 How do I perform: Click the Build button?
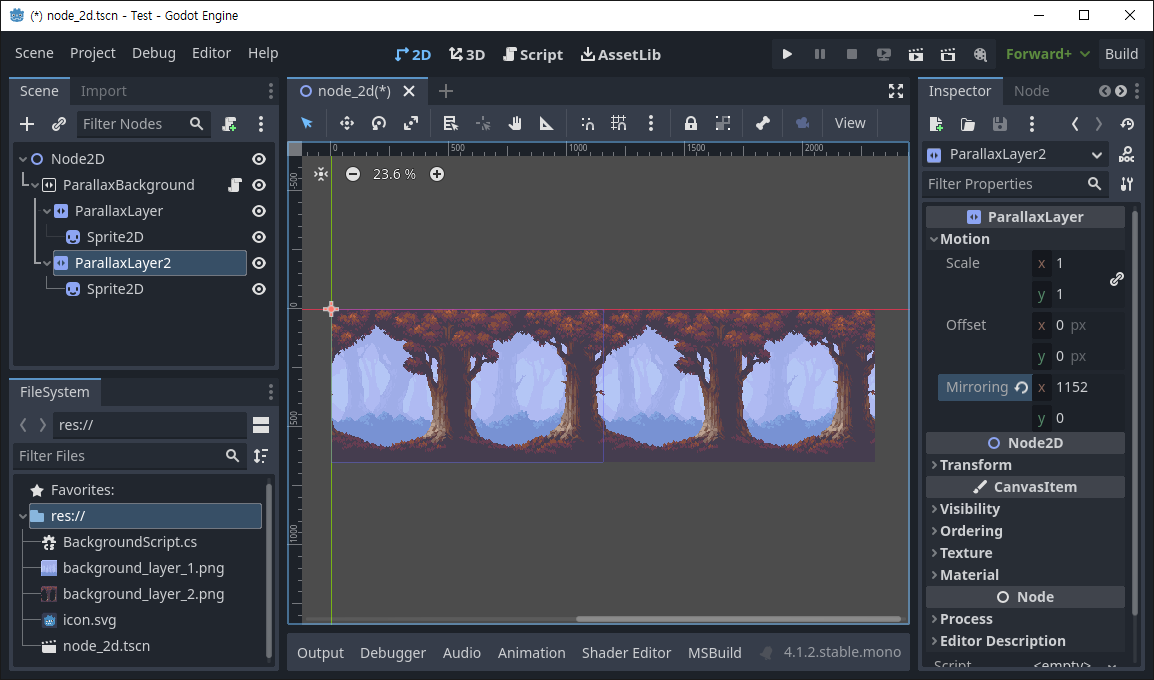(1121, 54)
